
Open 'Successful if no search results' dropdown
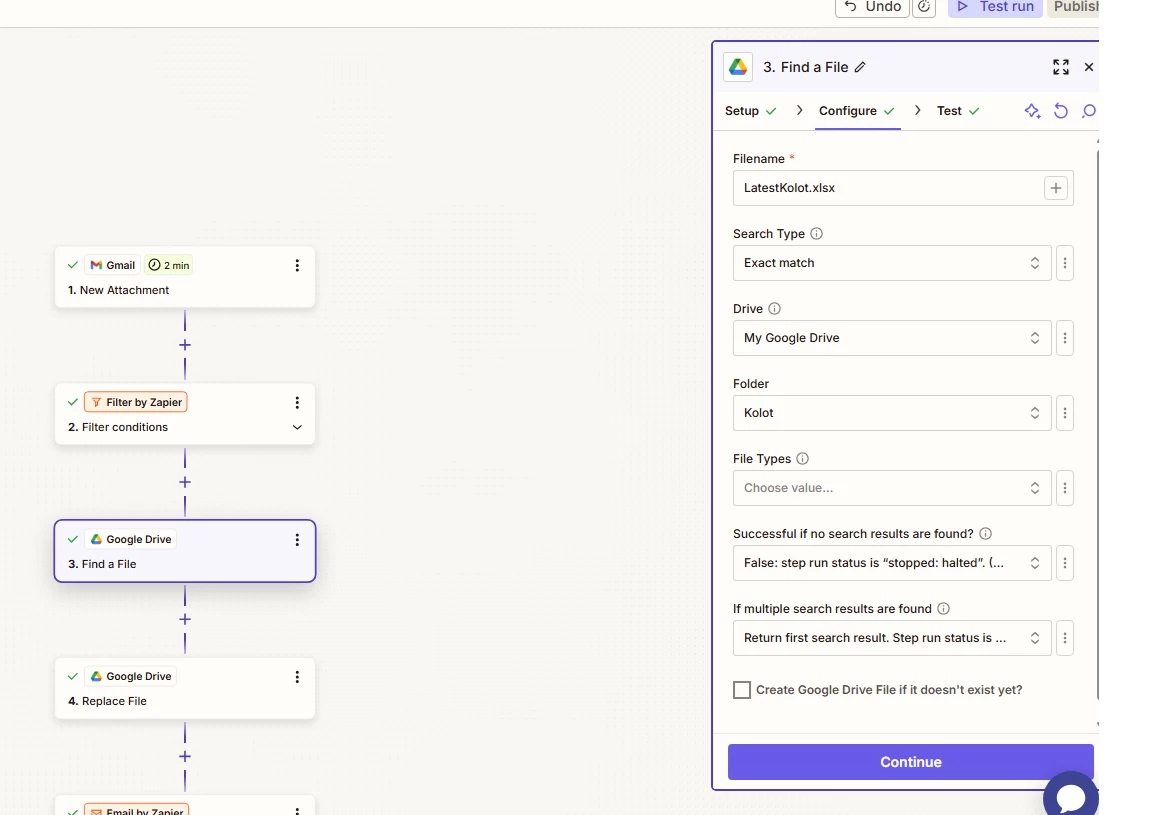point(892,563)
